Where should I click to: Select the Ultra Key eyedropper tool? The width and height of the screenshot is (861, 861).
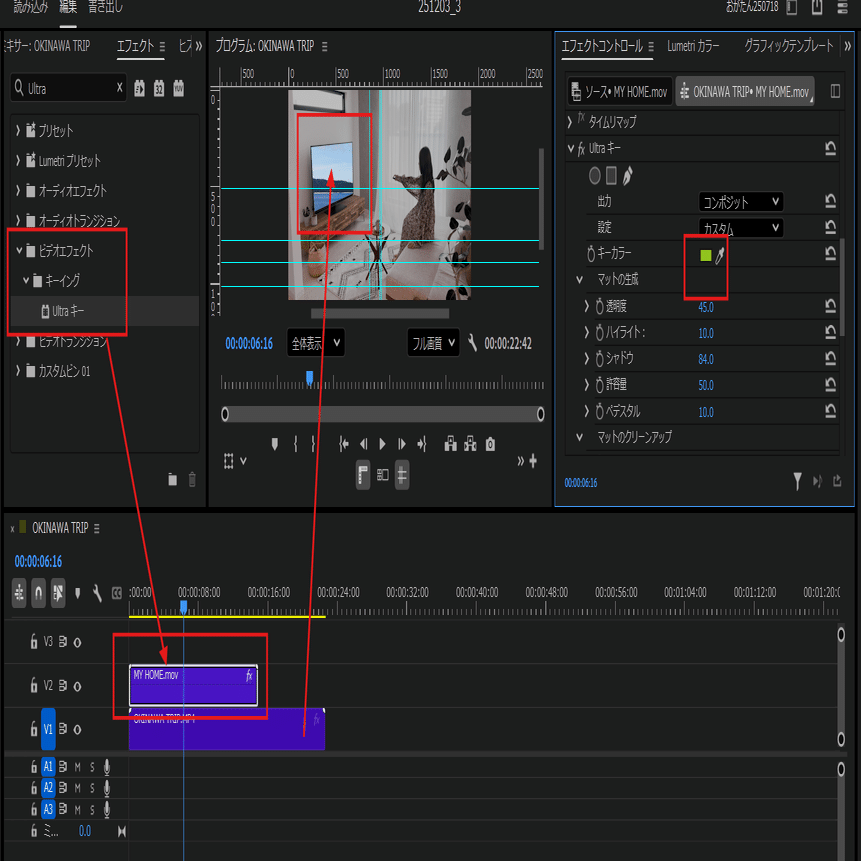click(x=719, y=254)
